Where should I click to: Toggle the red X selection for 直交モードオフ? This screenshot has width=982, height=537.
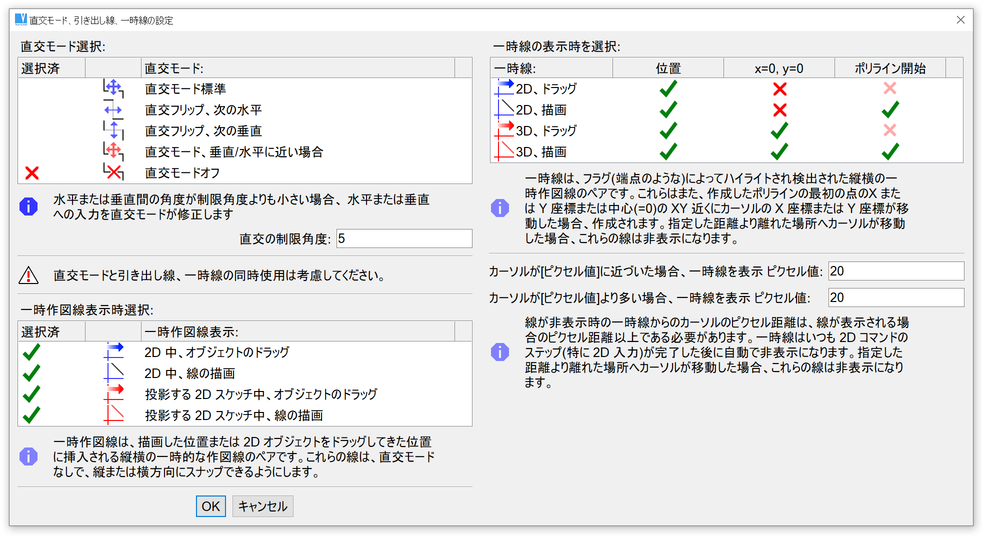[x=32, y=173]
